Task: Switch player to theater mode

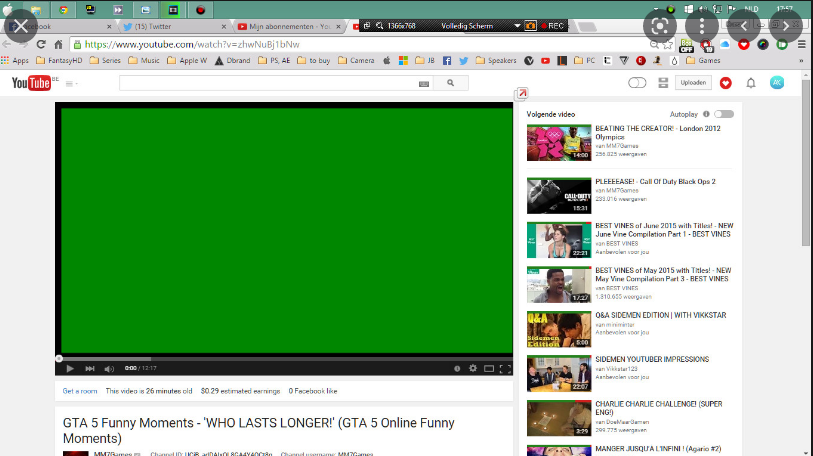Action: coord(489,369)
